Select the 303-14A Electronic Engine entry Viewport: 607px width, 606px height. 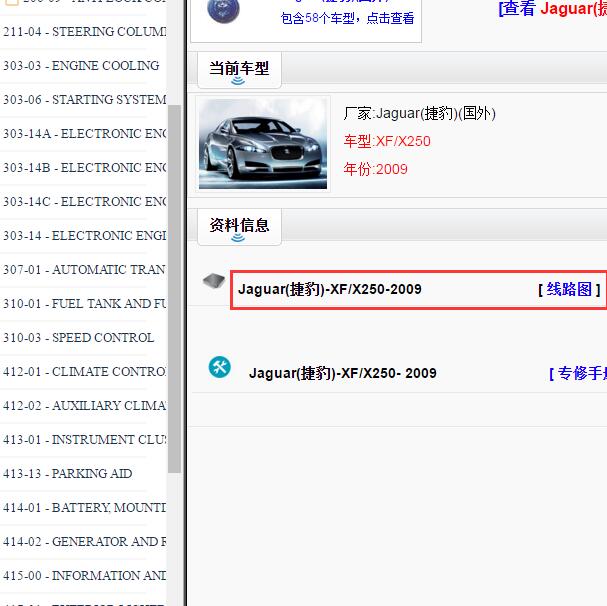tap(85, 134)
